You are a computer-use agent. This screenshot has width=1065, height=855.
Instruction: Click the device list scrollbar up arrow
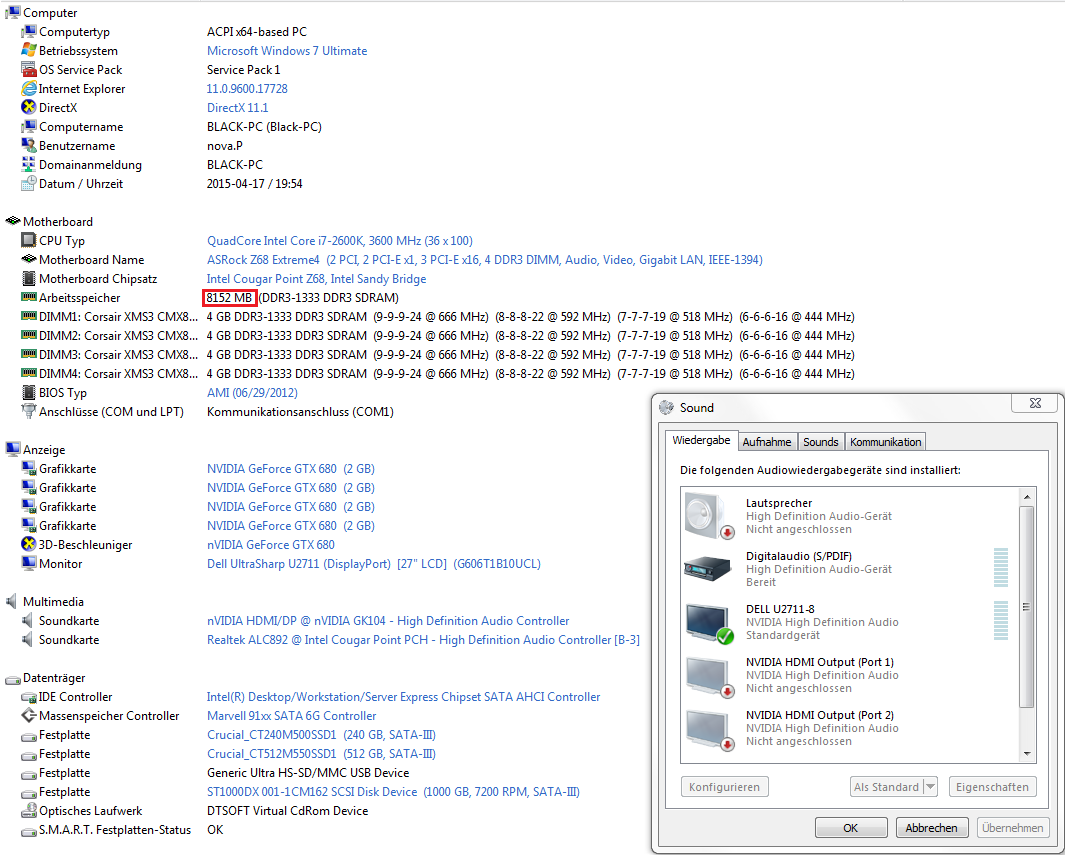click(1027, 497)
